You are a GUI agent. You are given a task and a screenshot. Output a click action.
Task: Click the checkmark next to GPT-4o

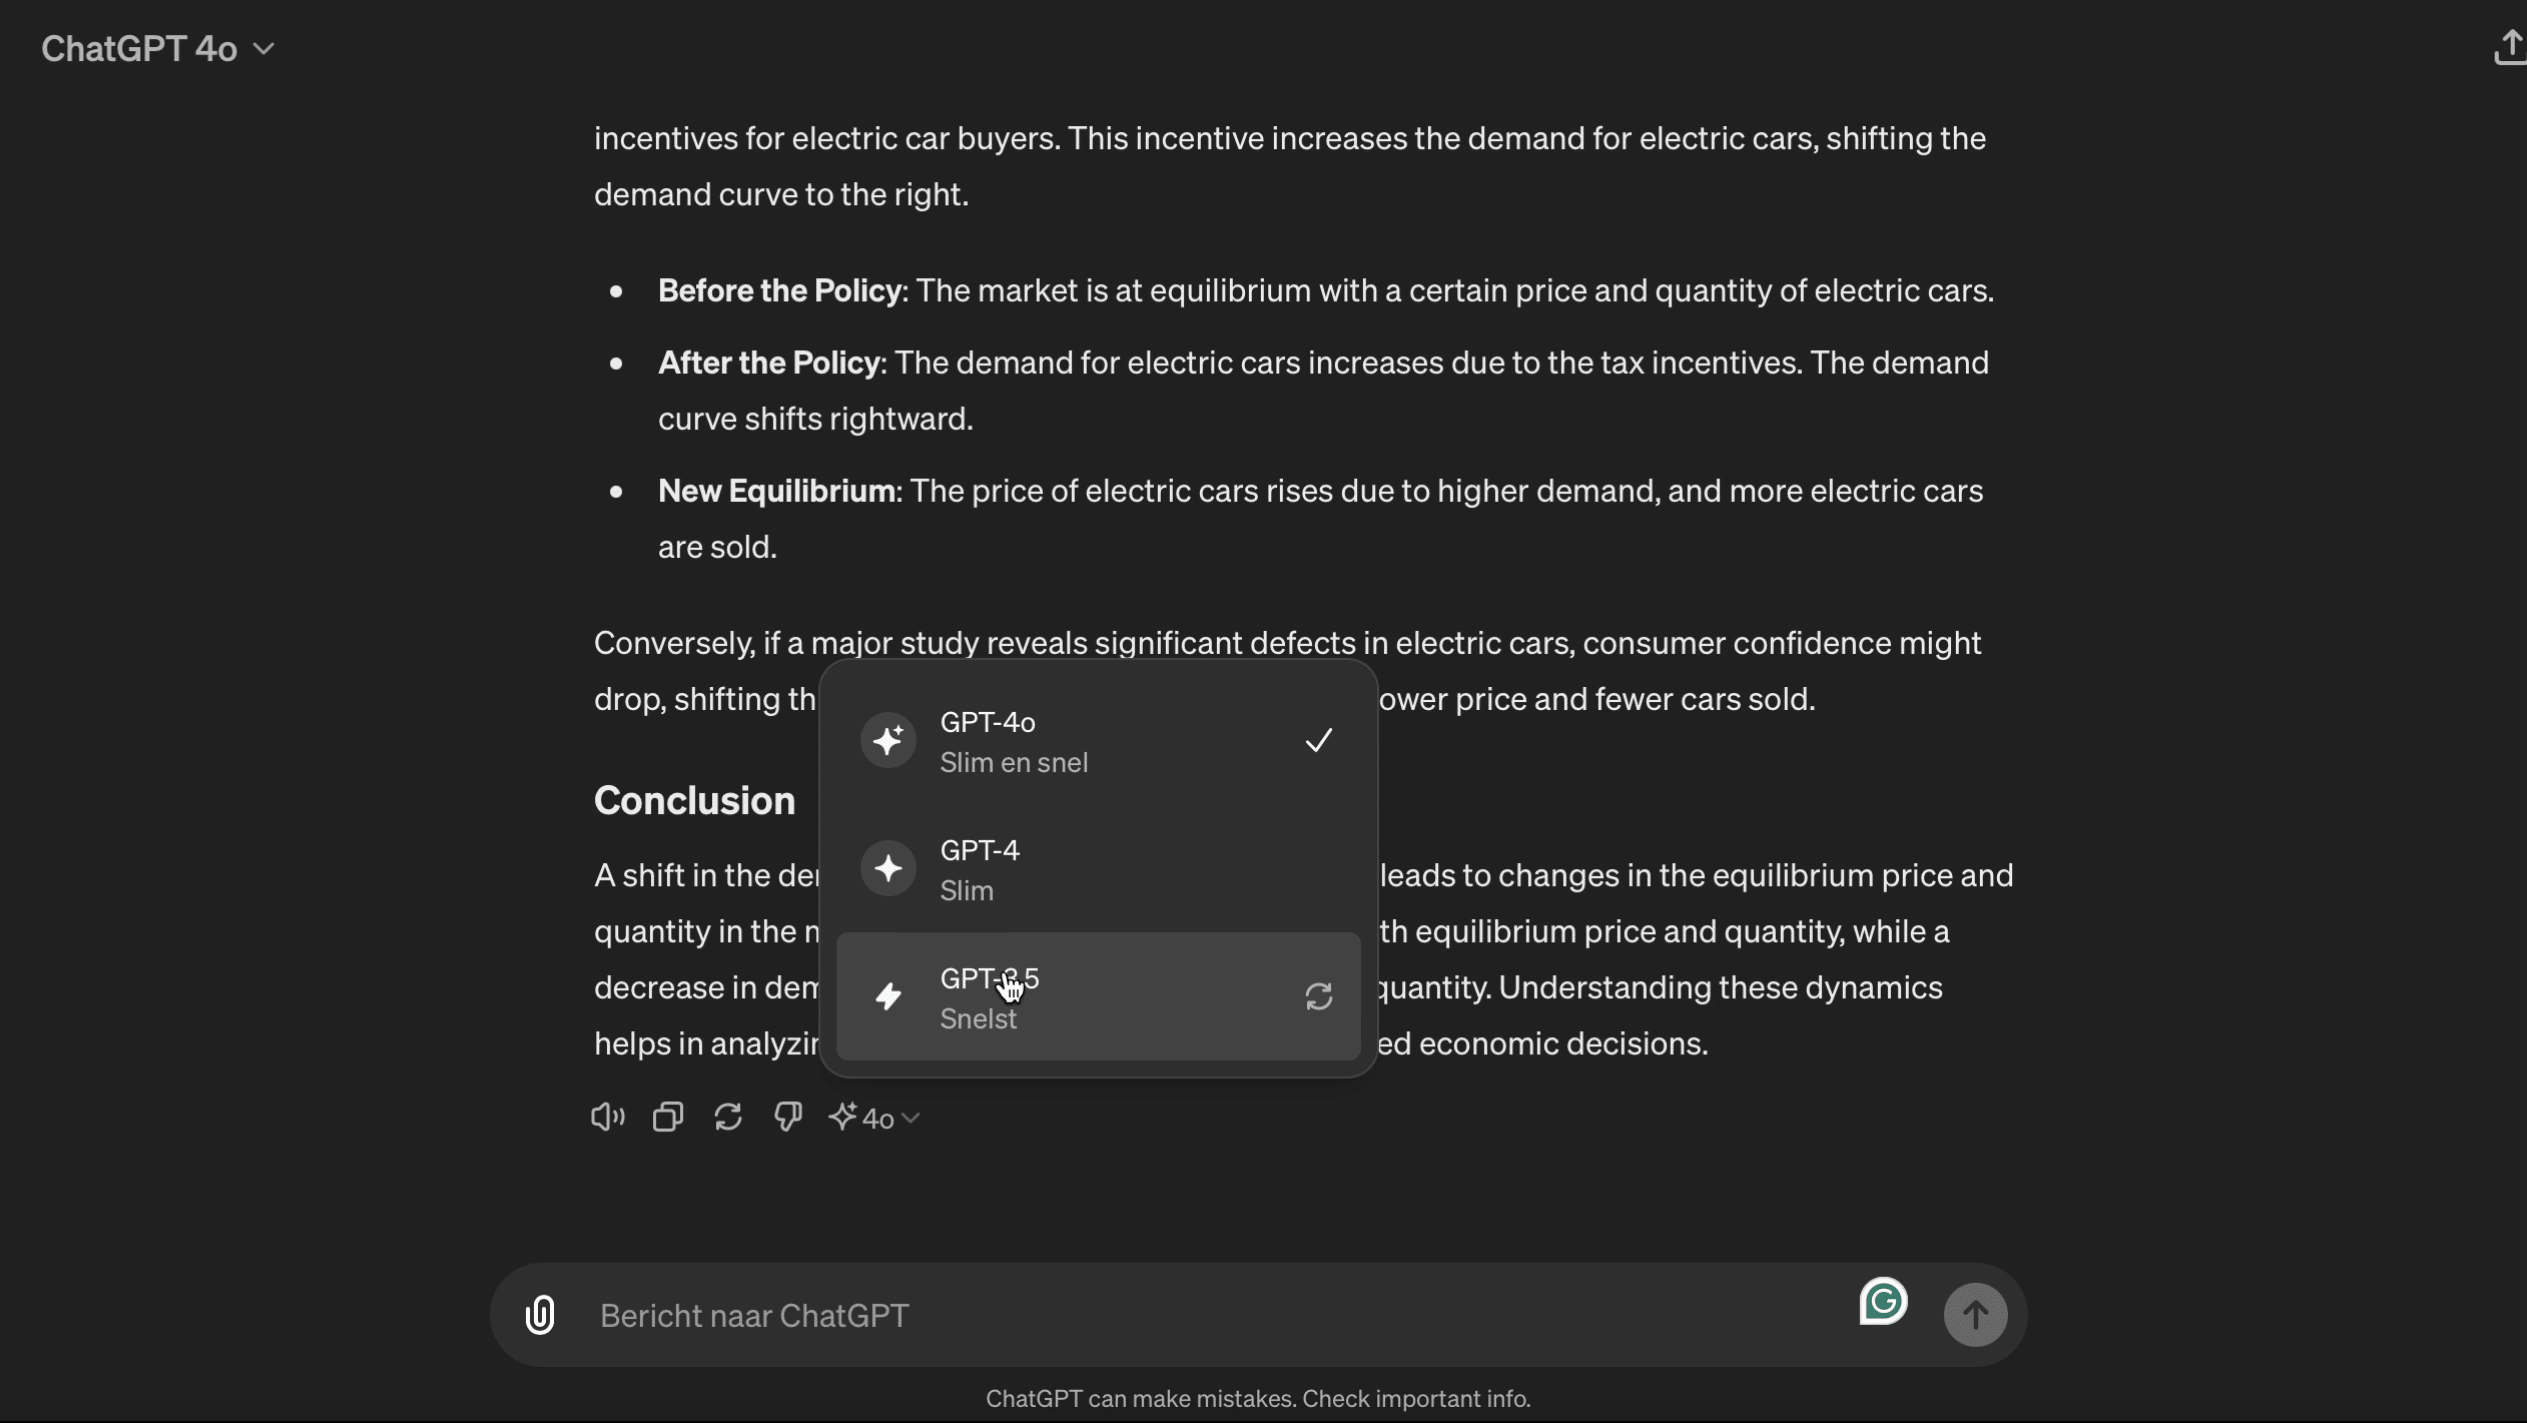[x=1319, y=741]
